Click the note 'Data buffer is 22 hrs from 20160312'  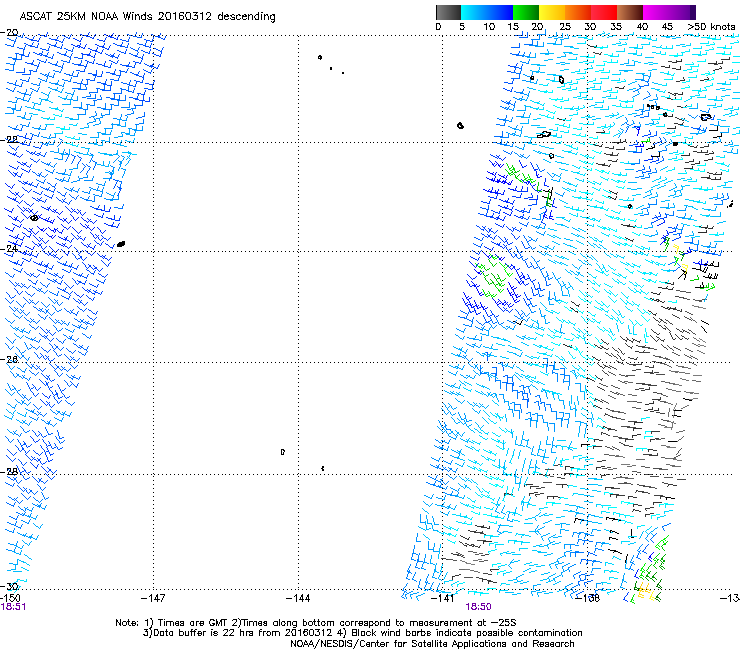[x=241, y=633]
